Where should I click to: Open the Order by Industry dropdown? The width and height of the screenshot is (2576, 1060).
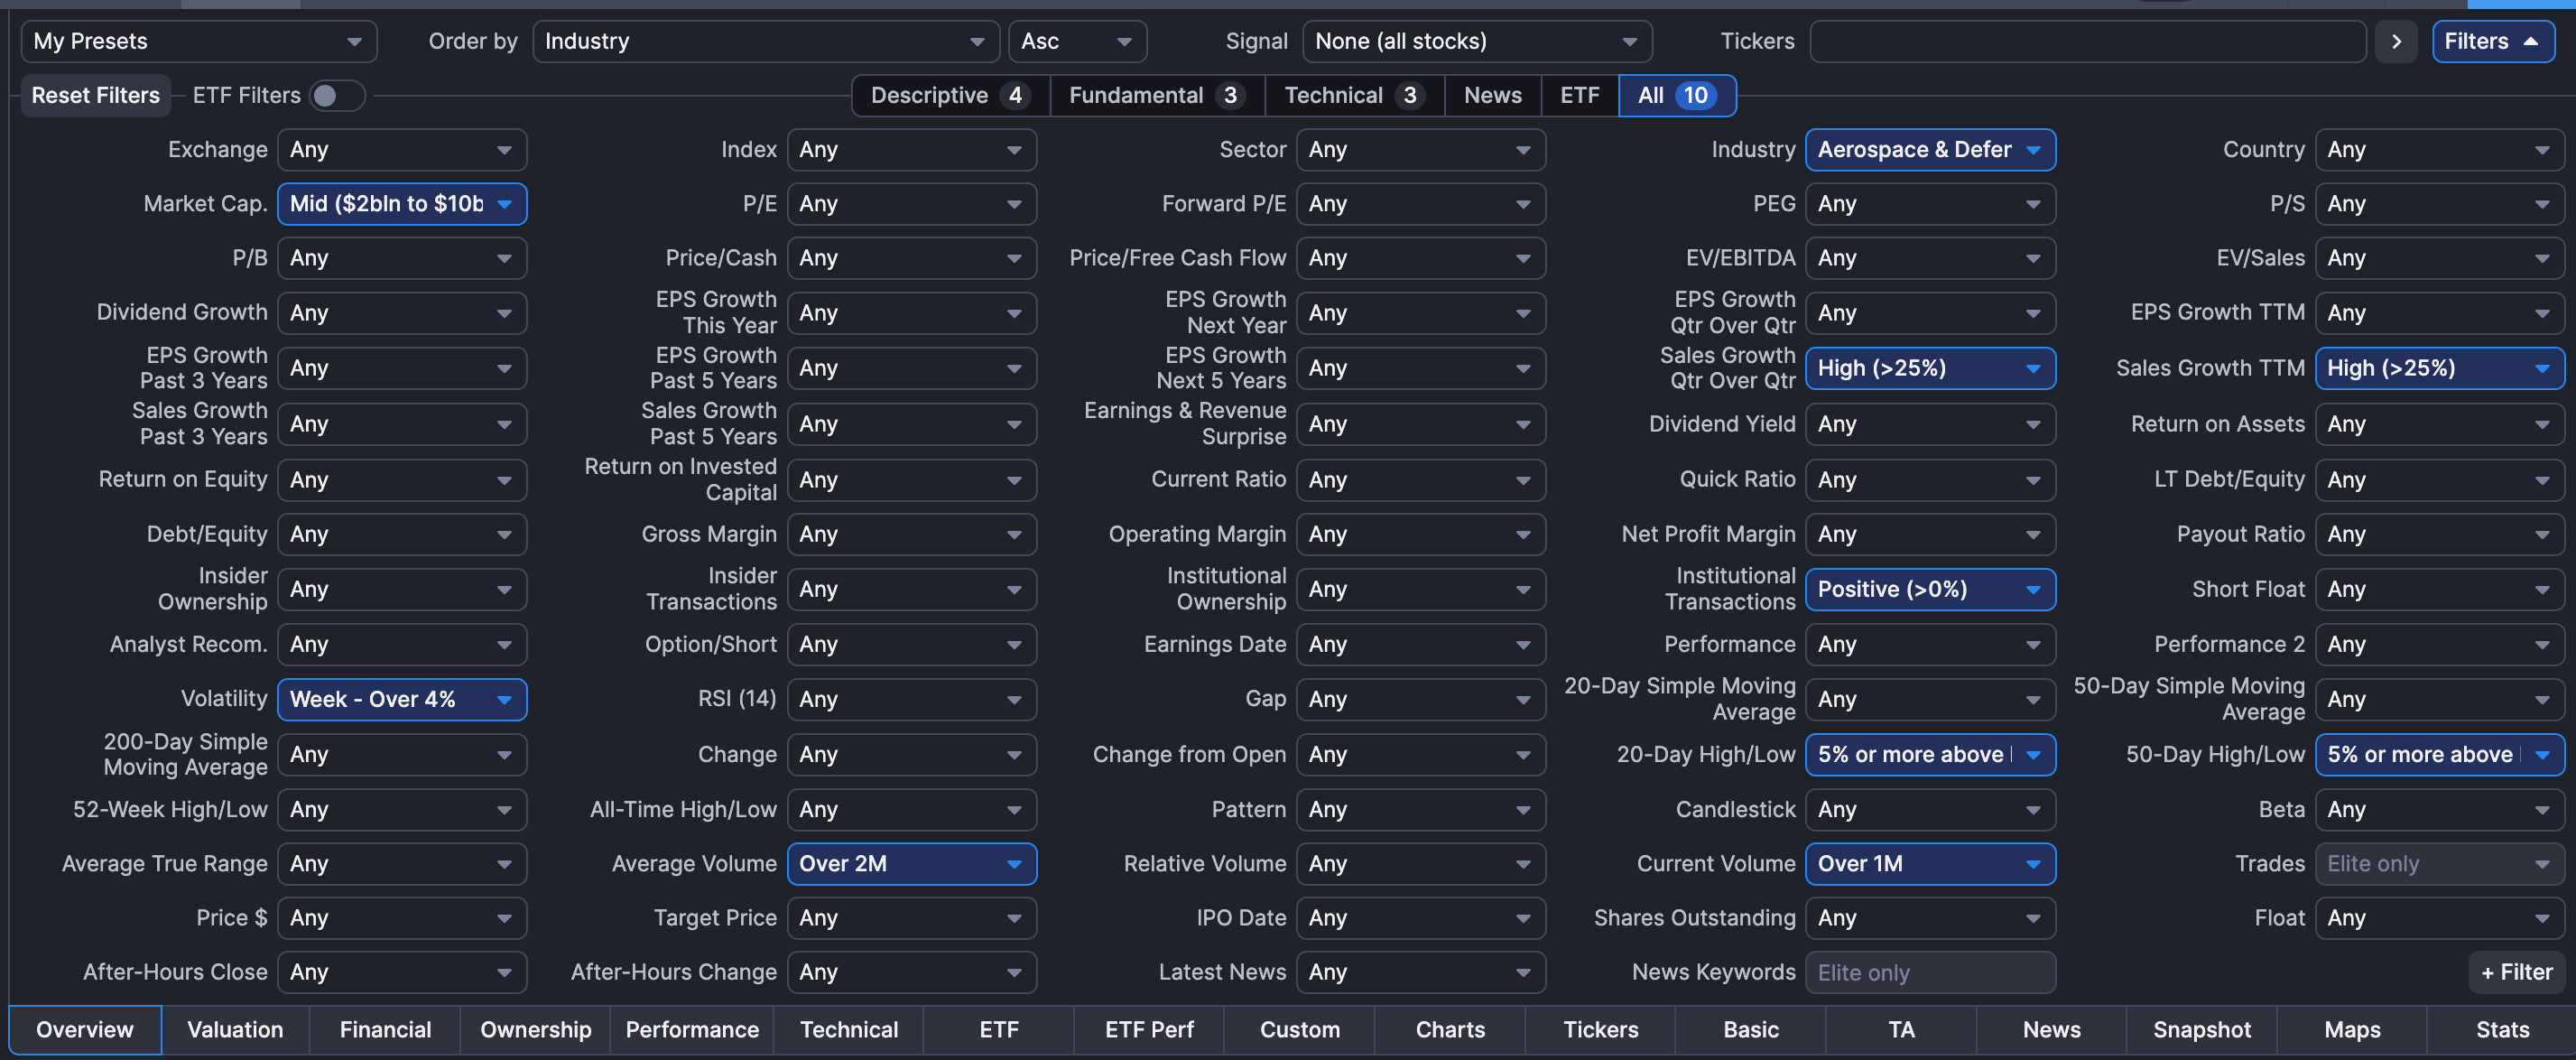764,41
